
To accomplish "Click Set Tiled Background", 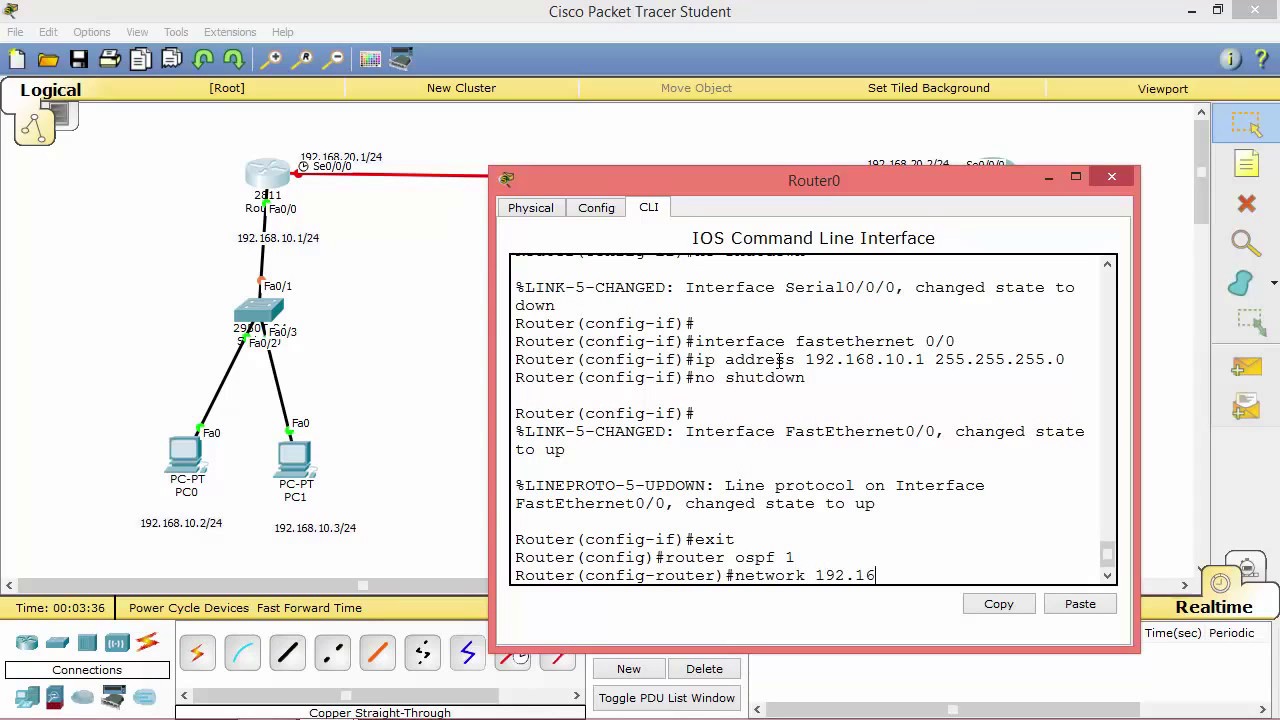I will click(929, 88).
